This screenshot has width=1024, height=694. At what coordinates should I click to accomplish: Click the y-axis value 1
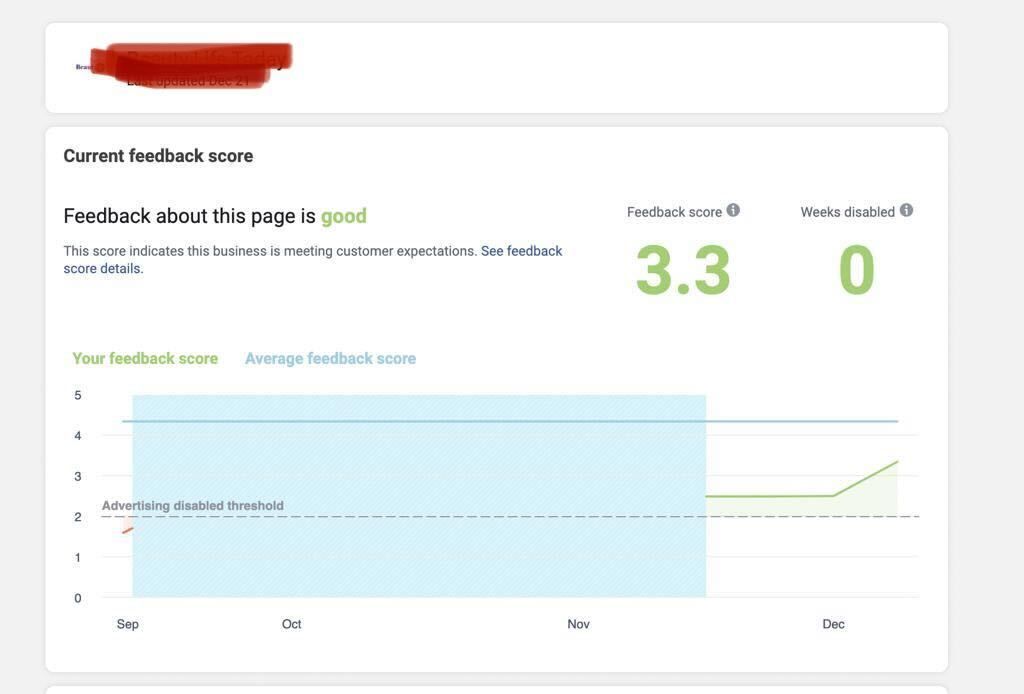point(78,558)
